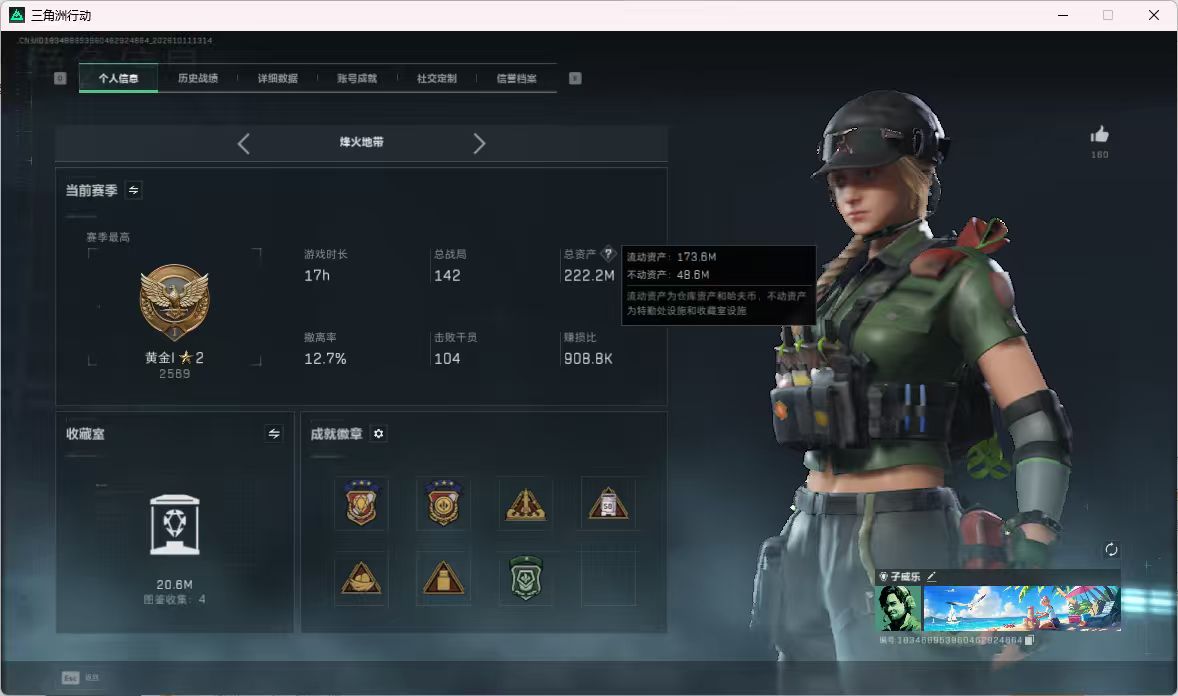This screenshot has width=1178, height=696.
Task: Copy the player ID number
Action: tap(1029, 640)
